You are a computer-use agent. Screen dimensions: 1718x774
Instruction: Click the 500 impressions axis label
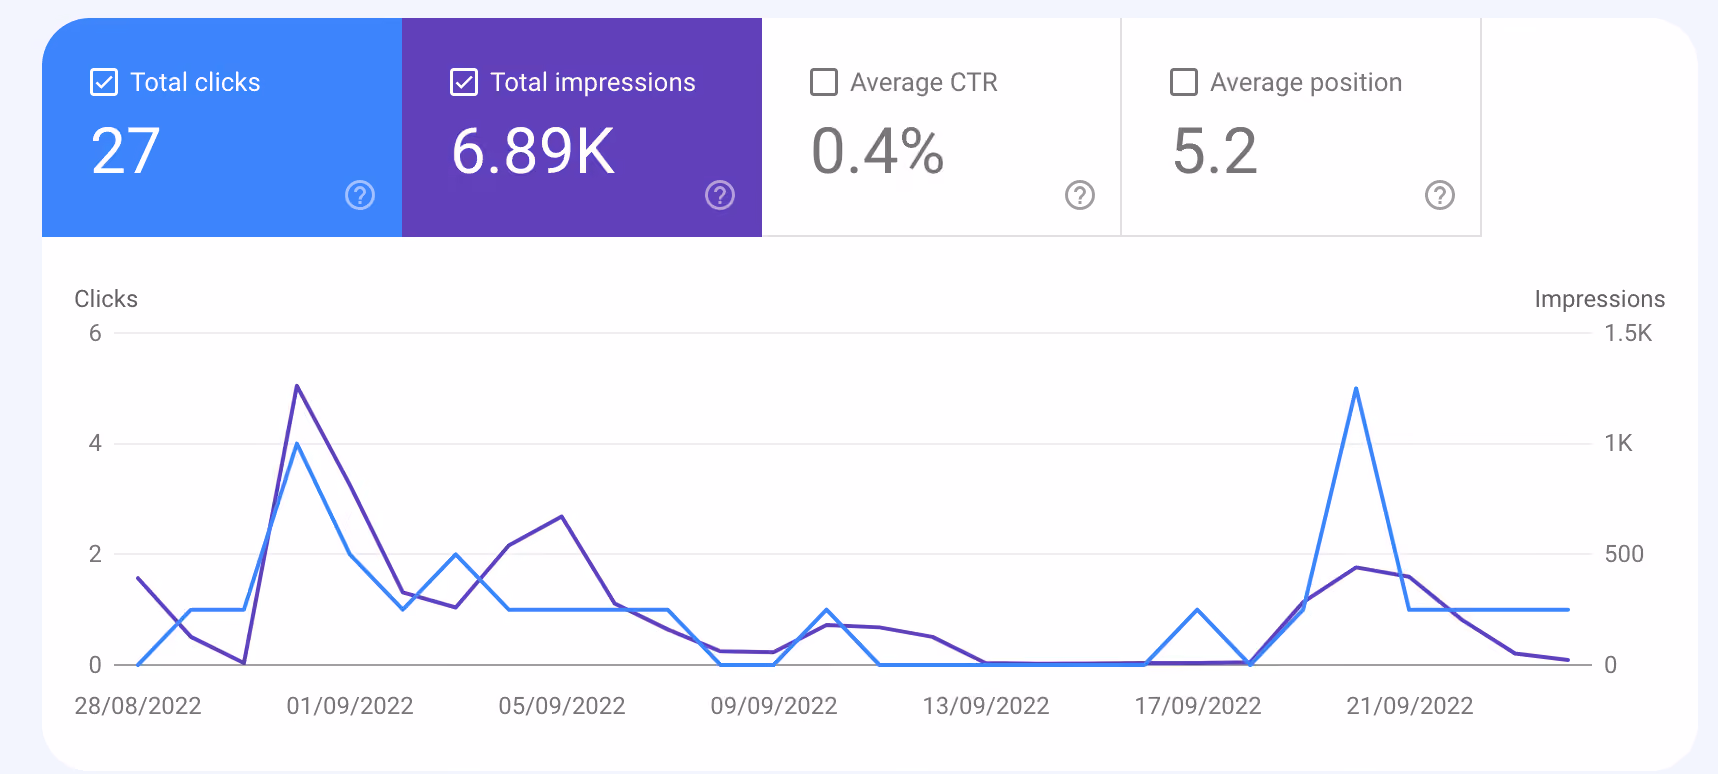pyautogui.click(x=1624, y=554)
